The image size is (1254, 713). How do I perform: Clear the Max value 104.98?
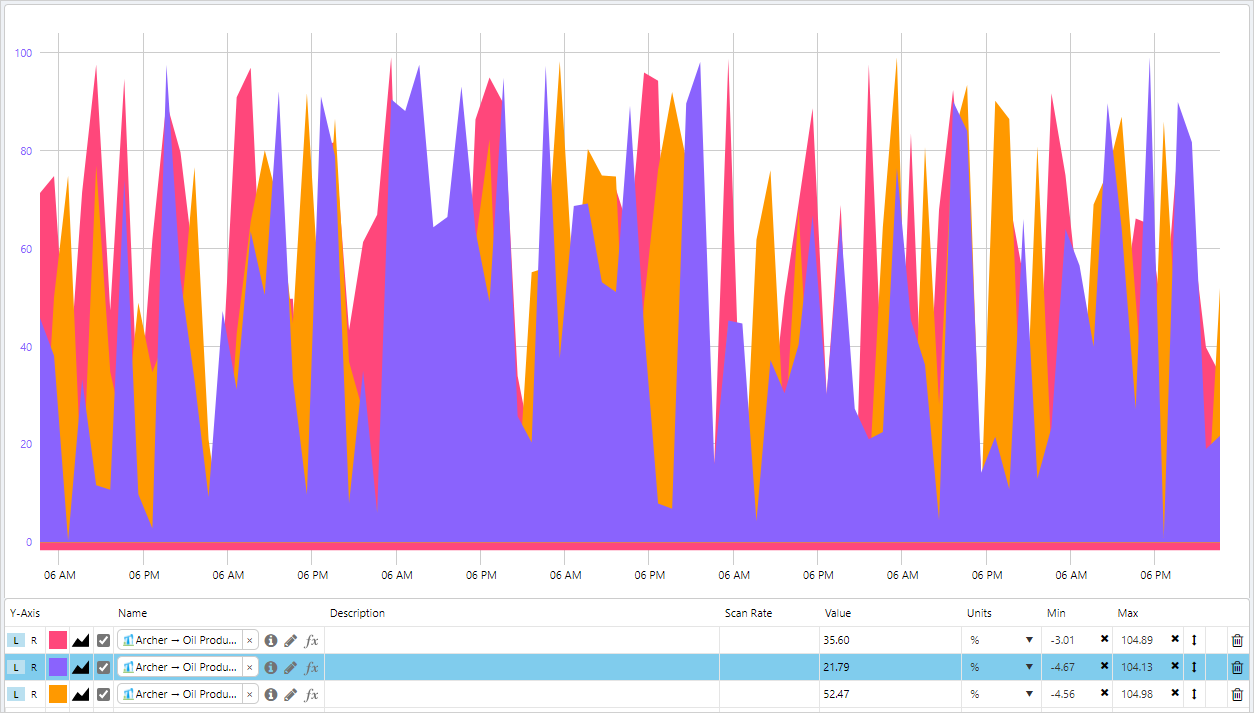pyautogui.click(x=1175, y=694)
